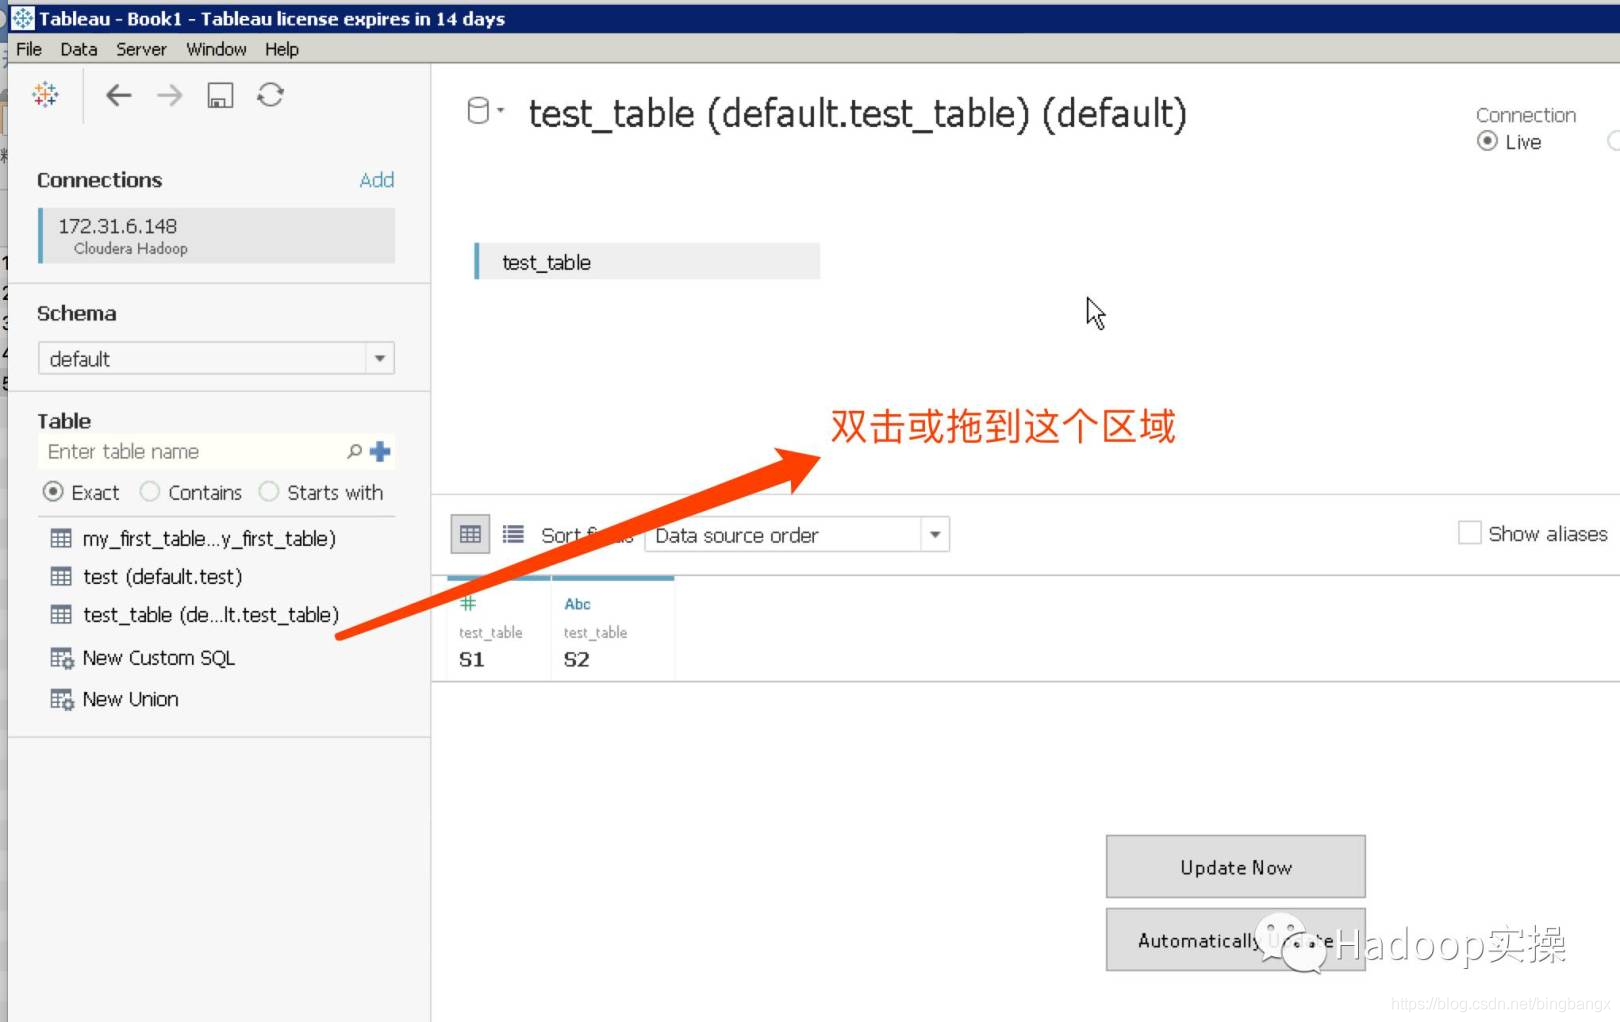Switch to metadata list view
The height and width of the screenshot is (1022, 1620).
coord(513,534)
